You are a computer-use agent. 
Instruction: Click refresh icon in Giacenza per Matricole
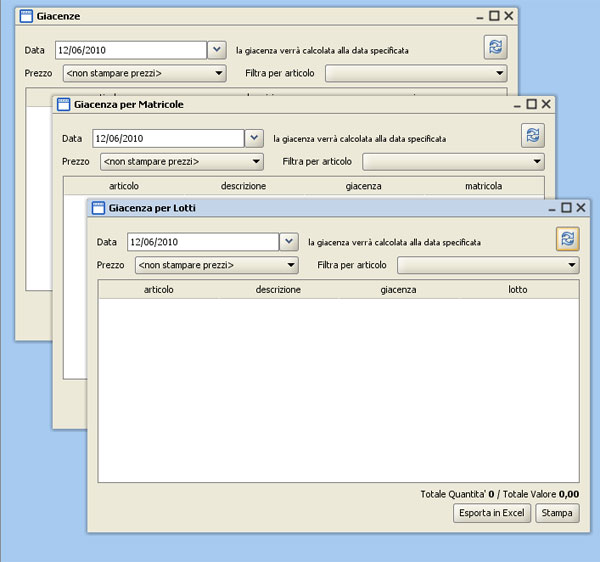[532, 135]
